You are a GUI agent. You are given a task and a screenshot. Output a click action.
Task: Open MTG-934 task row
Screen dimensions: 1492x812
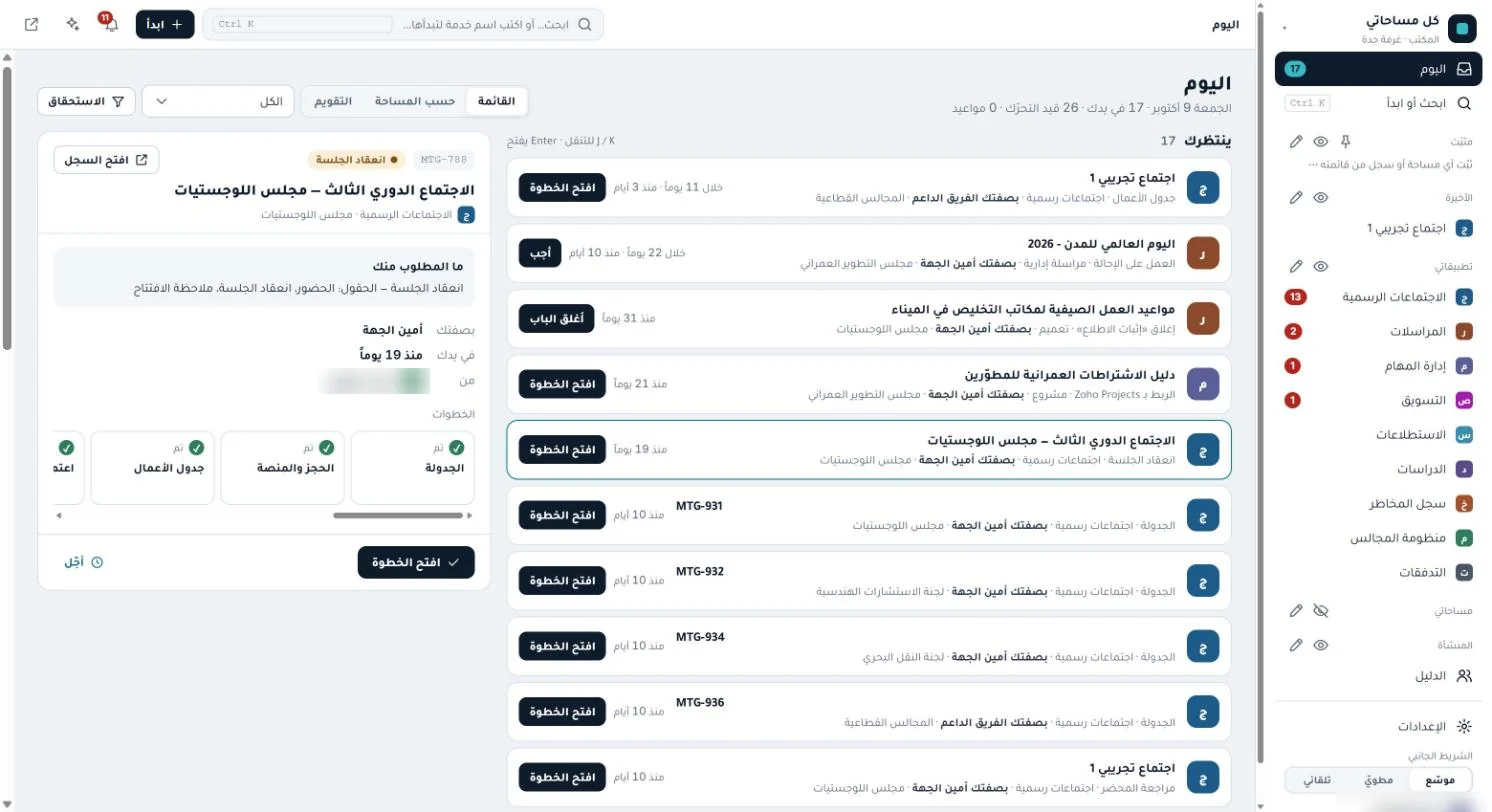tap(869, 646)
